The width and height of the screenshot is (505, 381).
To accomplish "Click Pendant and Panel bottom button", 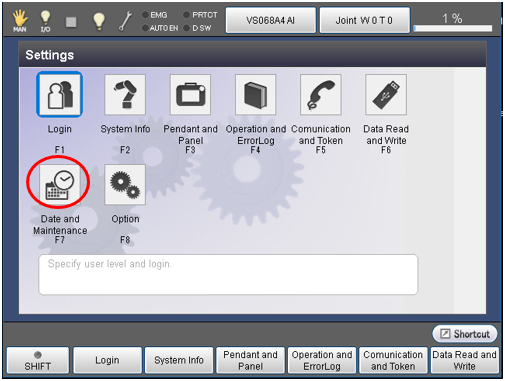I will coord(250,360).
